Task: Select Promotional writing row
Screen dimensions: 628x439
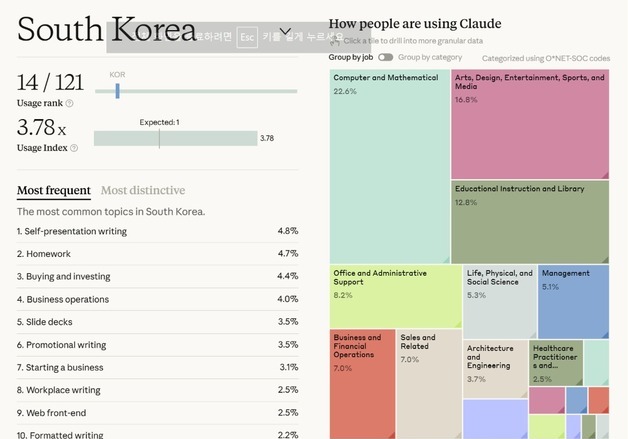Action: tap(157, 344)
